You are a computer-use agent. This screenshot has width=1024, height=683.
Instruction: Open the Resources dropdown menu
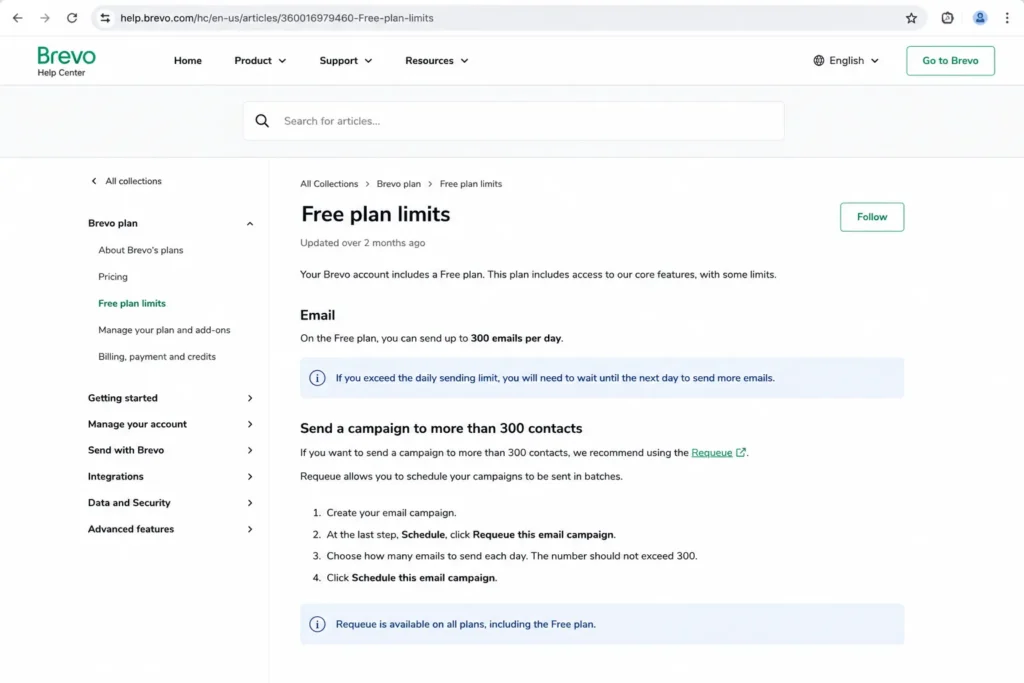coord(436,61)
